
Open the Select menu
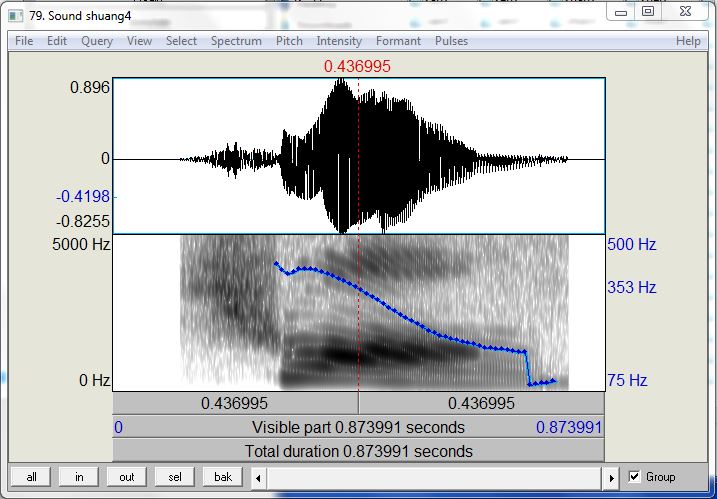tap(181, 41)
